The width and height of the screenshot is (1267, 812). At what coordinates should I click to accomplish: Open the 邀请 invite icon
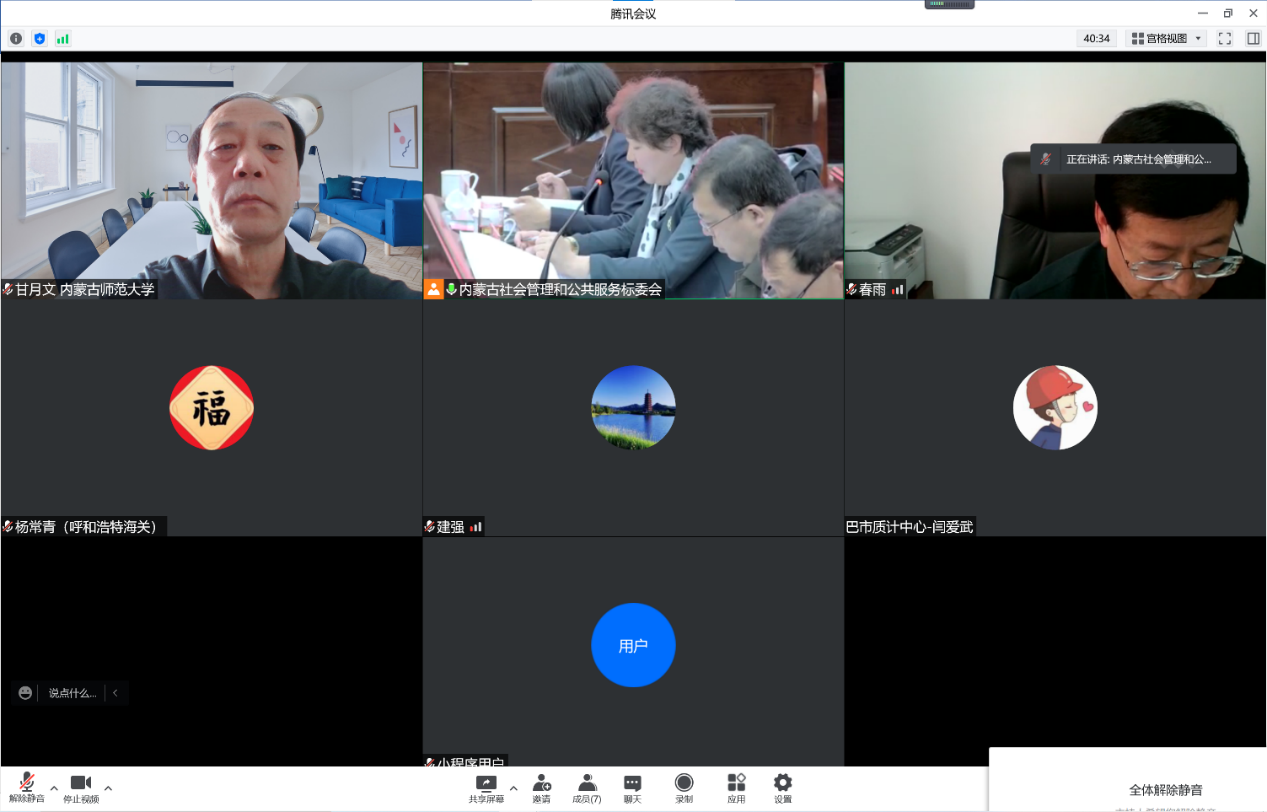point(541,787)
